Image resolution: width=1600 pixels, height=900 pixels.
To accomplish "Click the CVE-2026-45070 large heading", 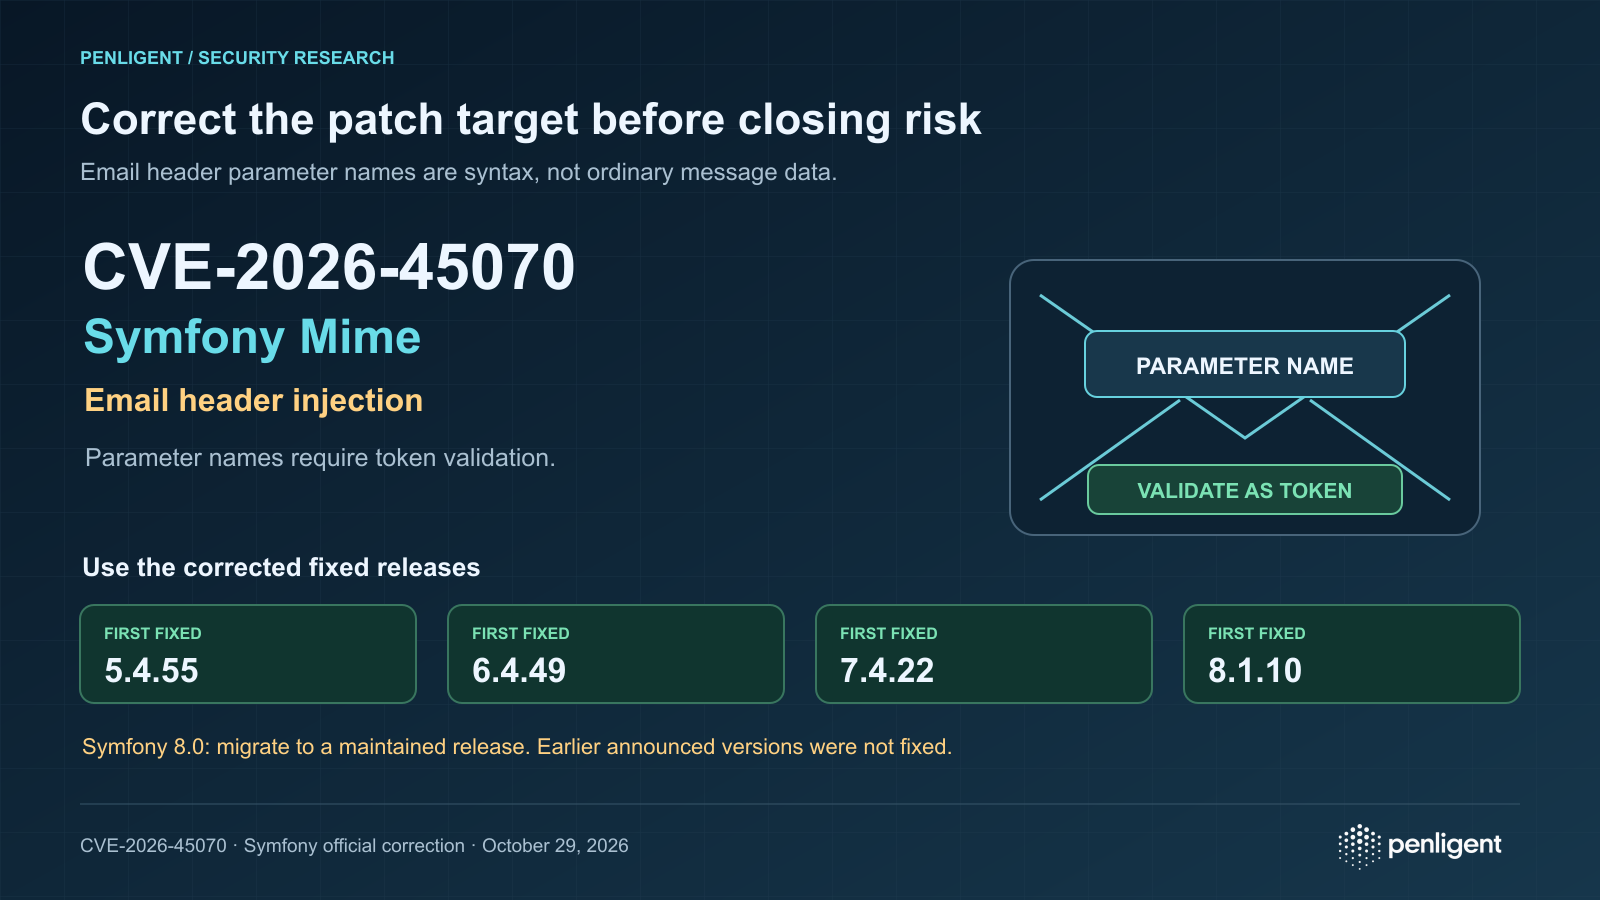I will click(x=329, y=267).
